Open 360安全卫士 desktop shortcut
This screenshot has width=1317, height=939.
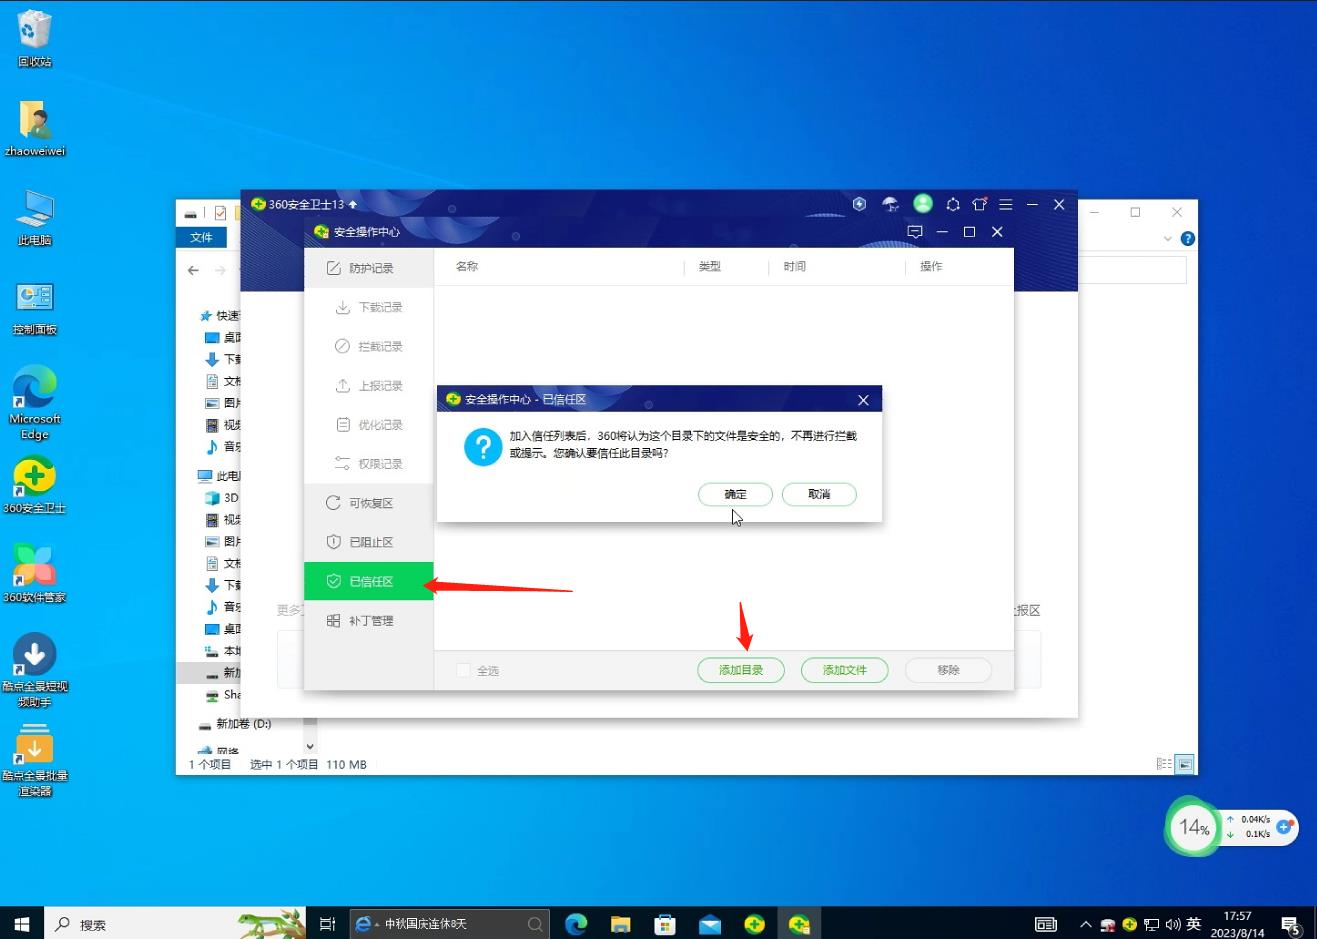(x=34, y=486)
